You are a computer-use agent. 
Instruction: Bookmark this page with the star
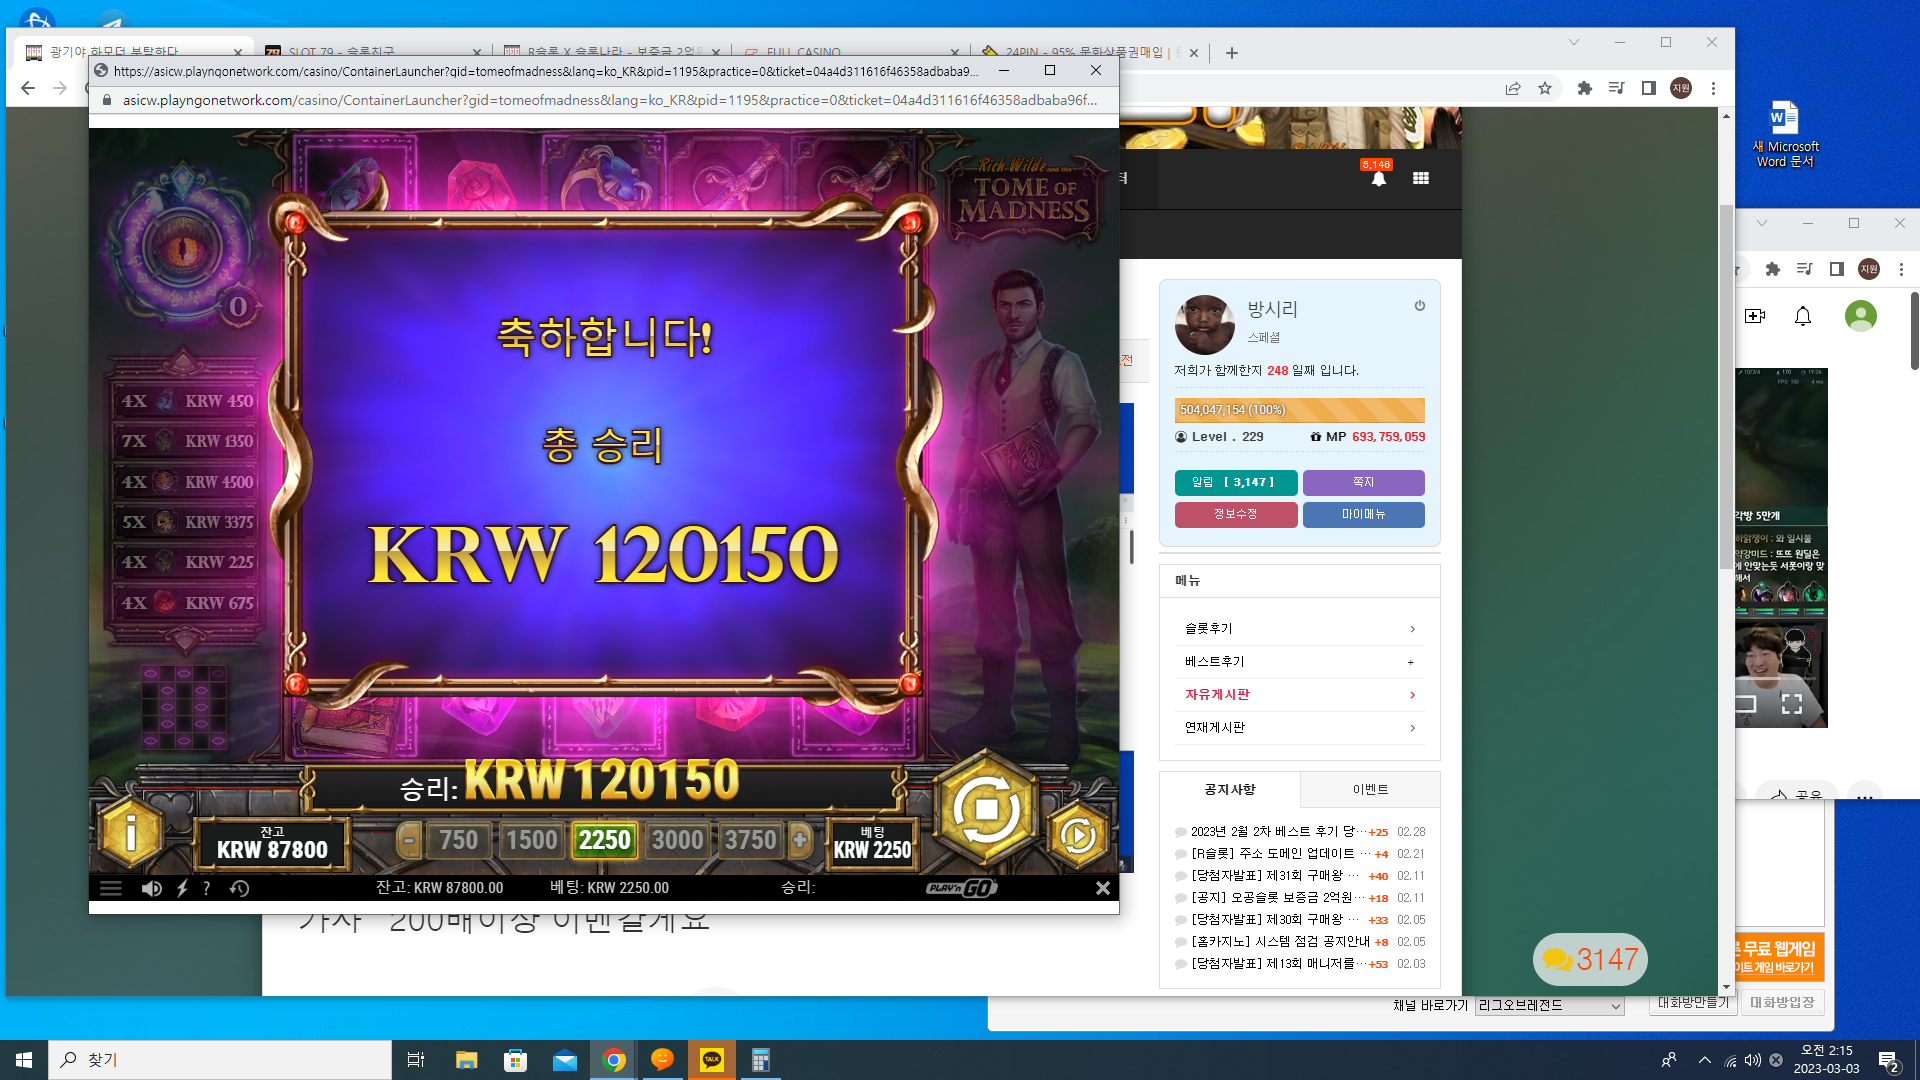[x=1545, y=88]
